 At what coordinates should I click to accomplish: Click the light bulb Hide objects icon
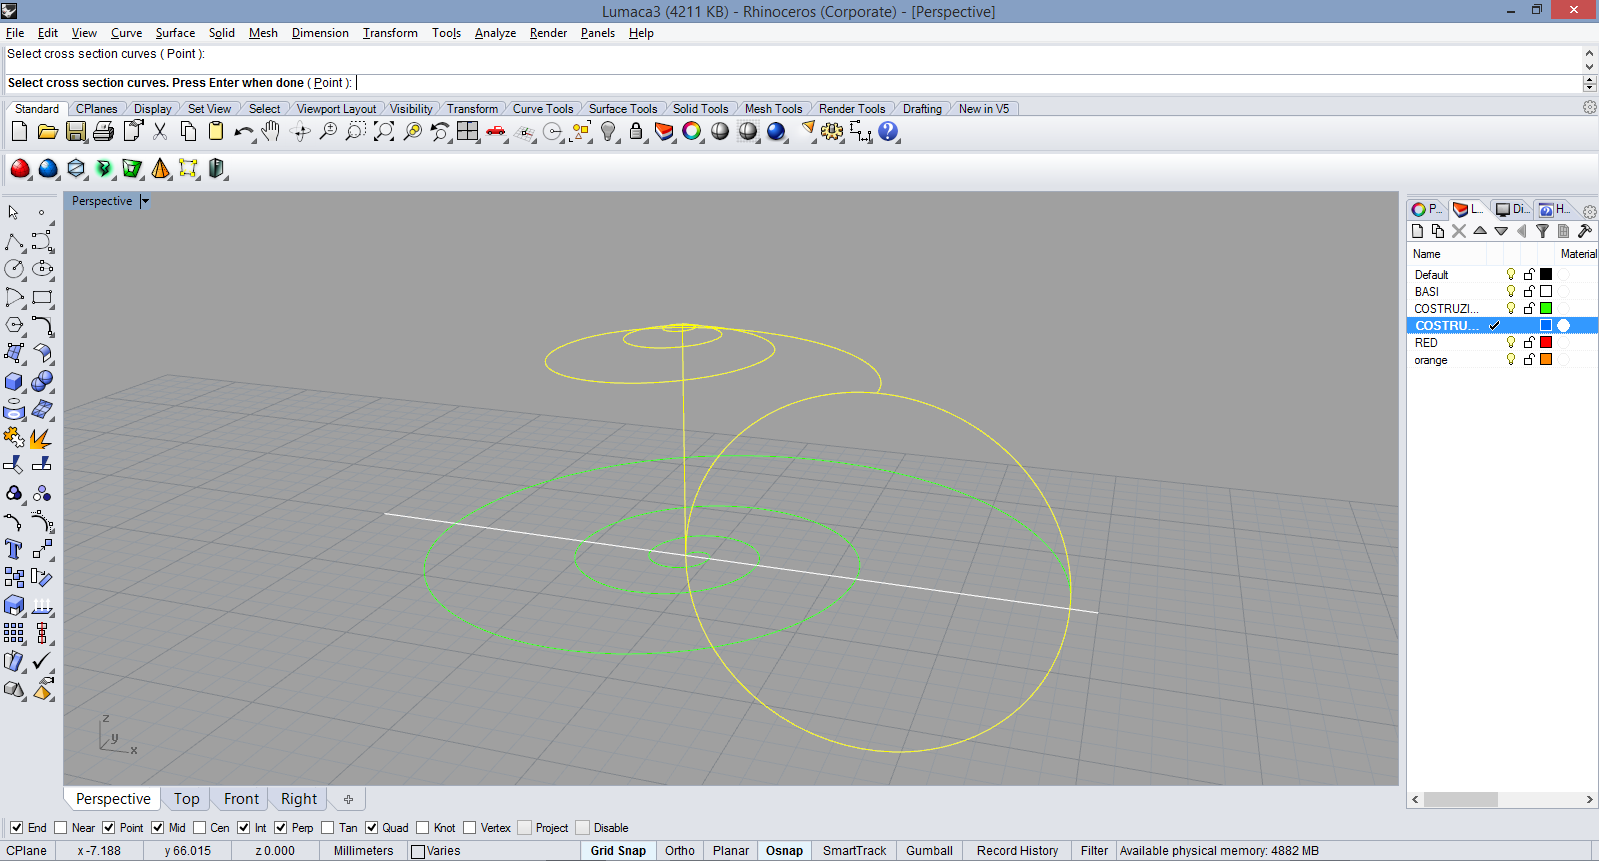608,131
